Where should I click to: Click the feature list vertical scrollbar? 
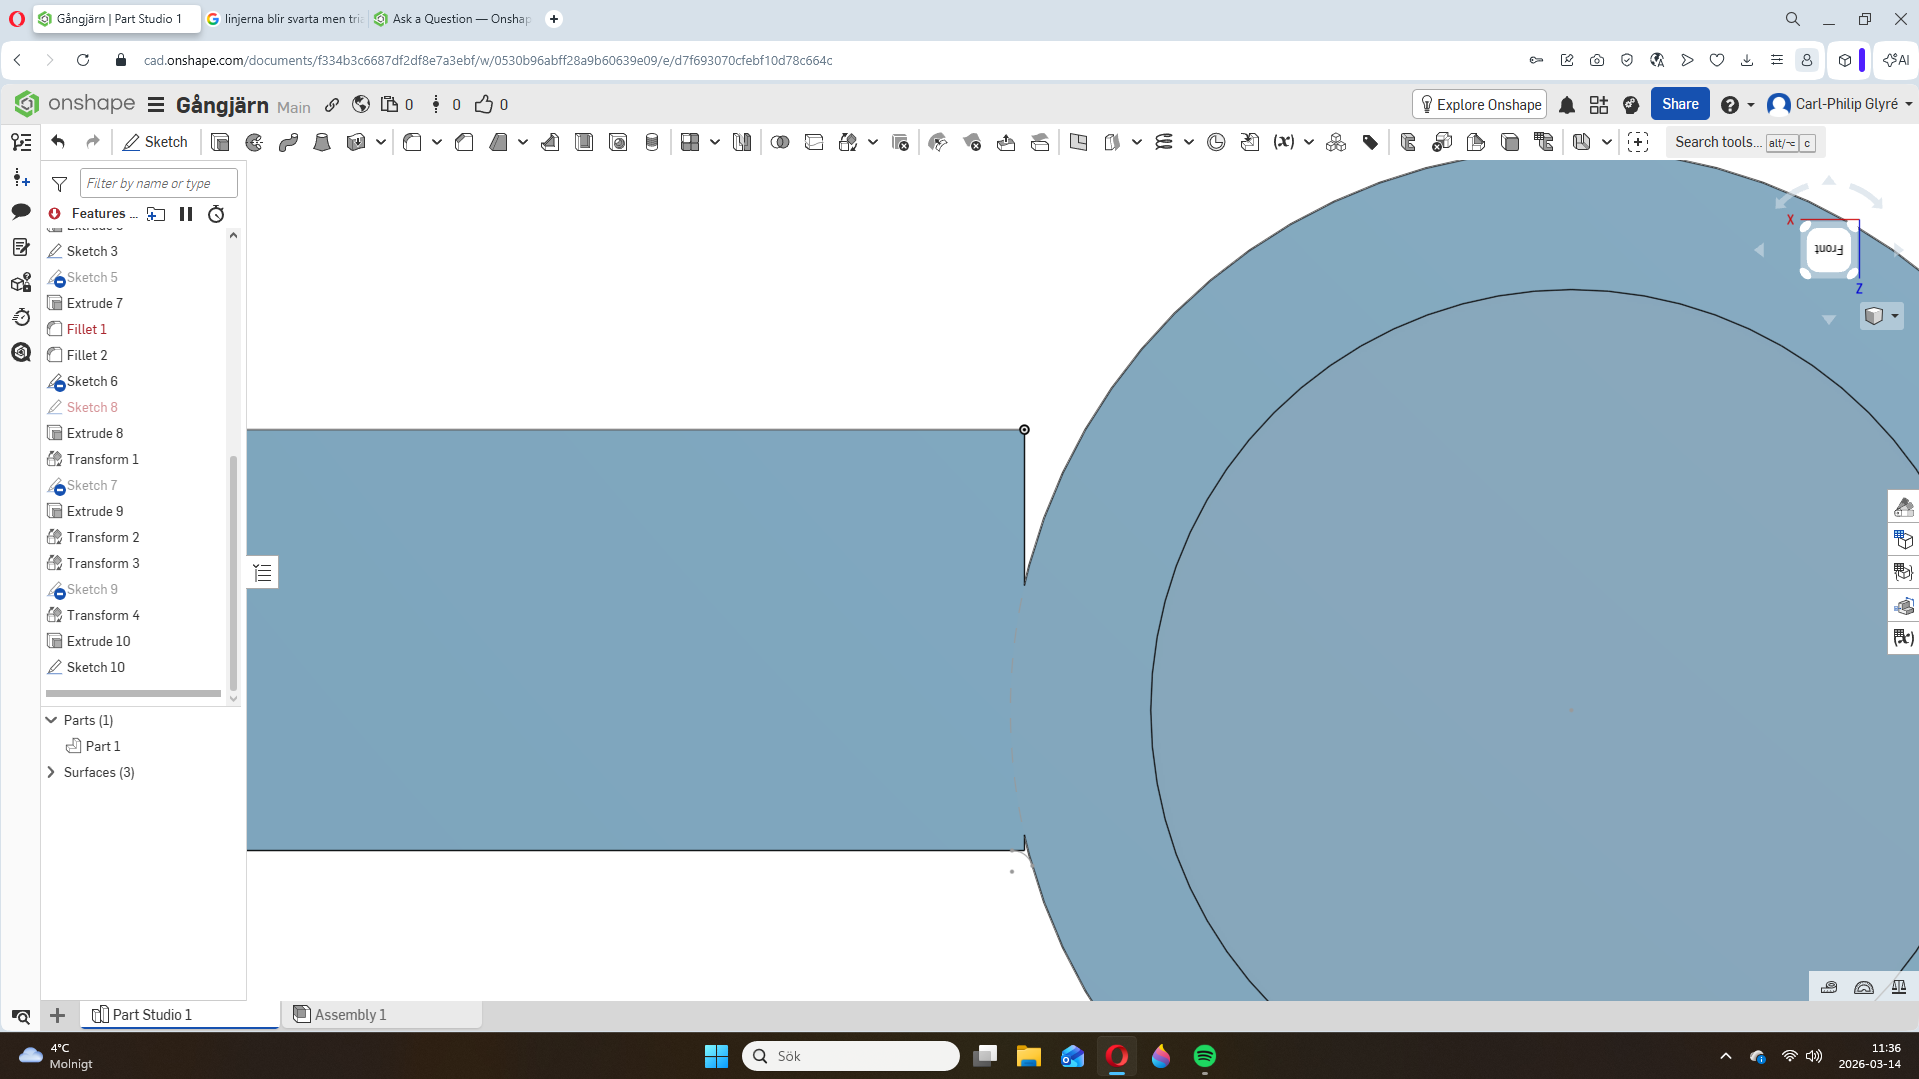[233, 573]
